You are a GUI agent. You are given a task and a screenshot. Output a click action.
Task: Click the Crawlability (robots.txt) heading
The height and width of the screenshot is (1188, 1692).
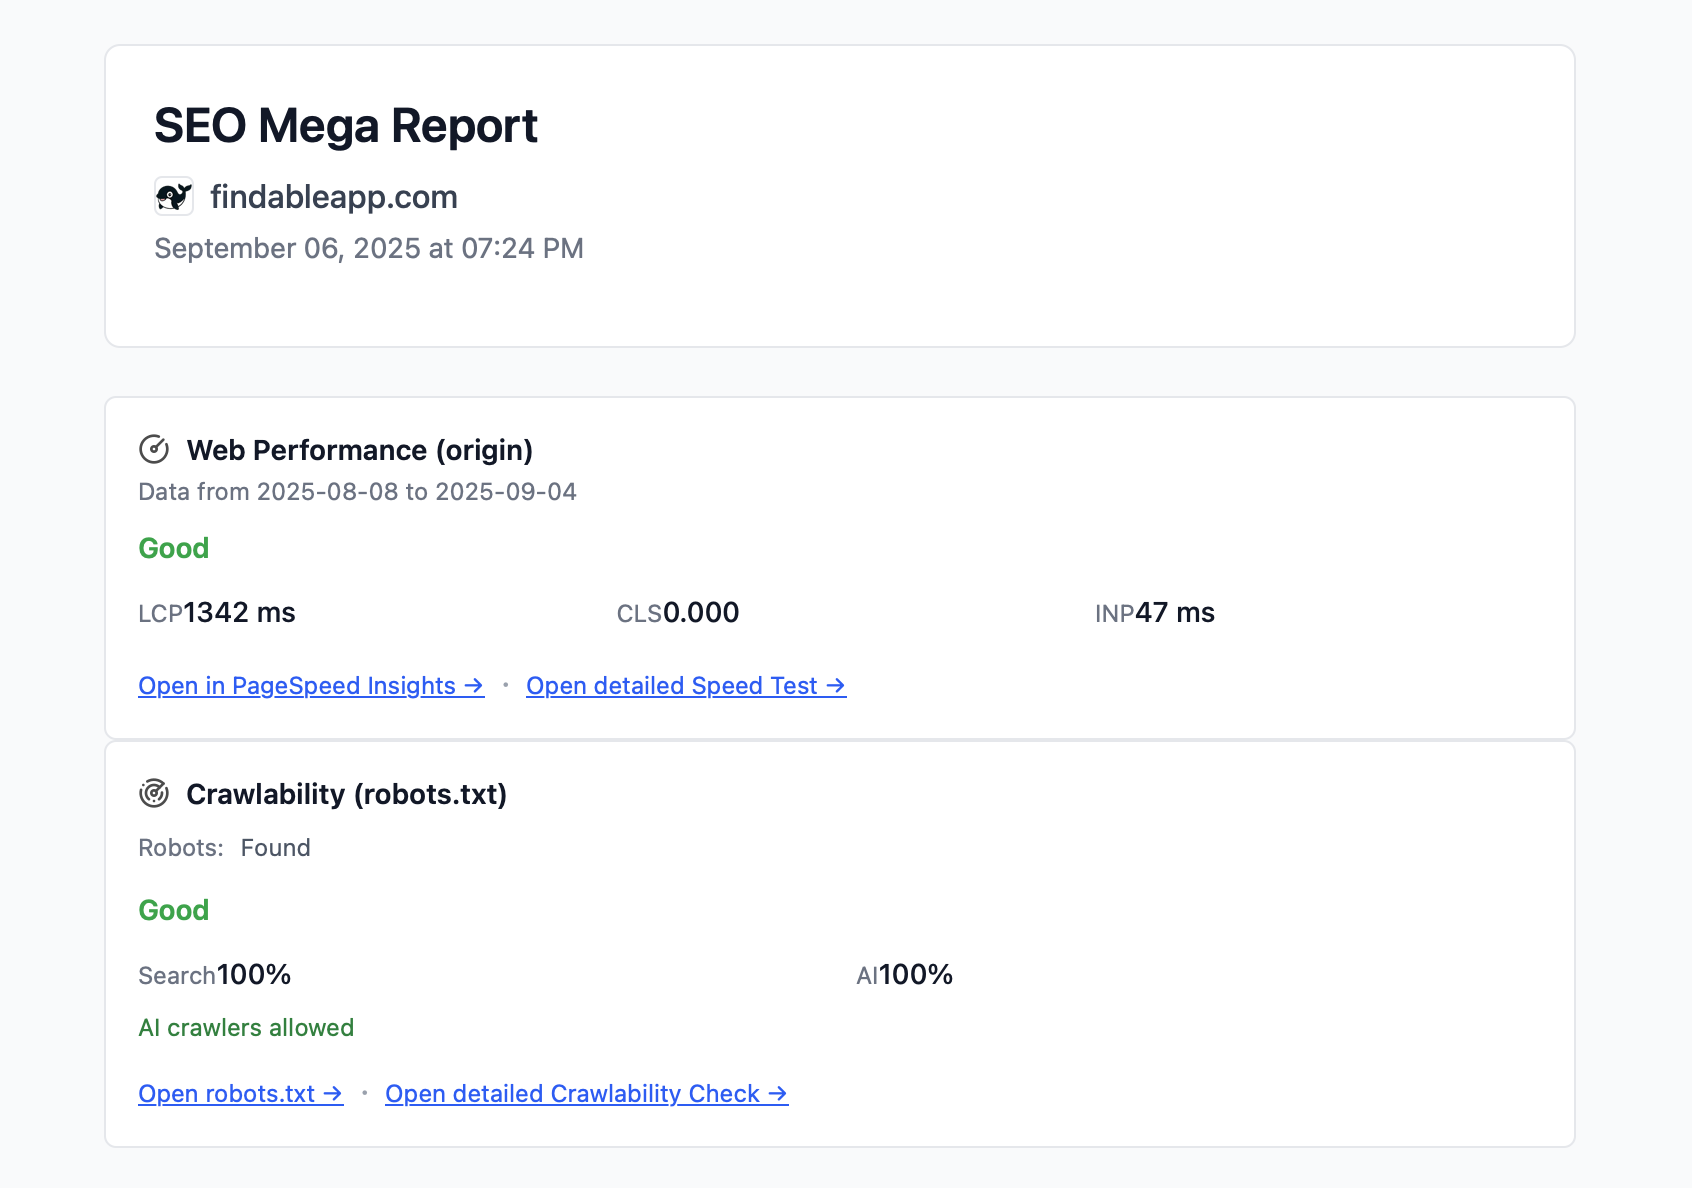pyautogui.click(x=346, y=794)
